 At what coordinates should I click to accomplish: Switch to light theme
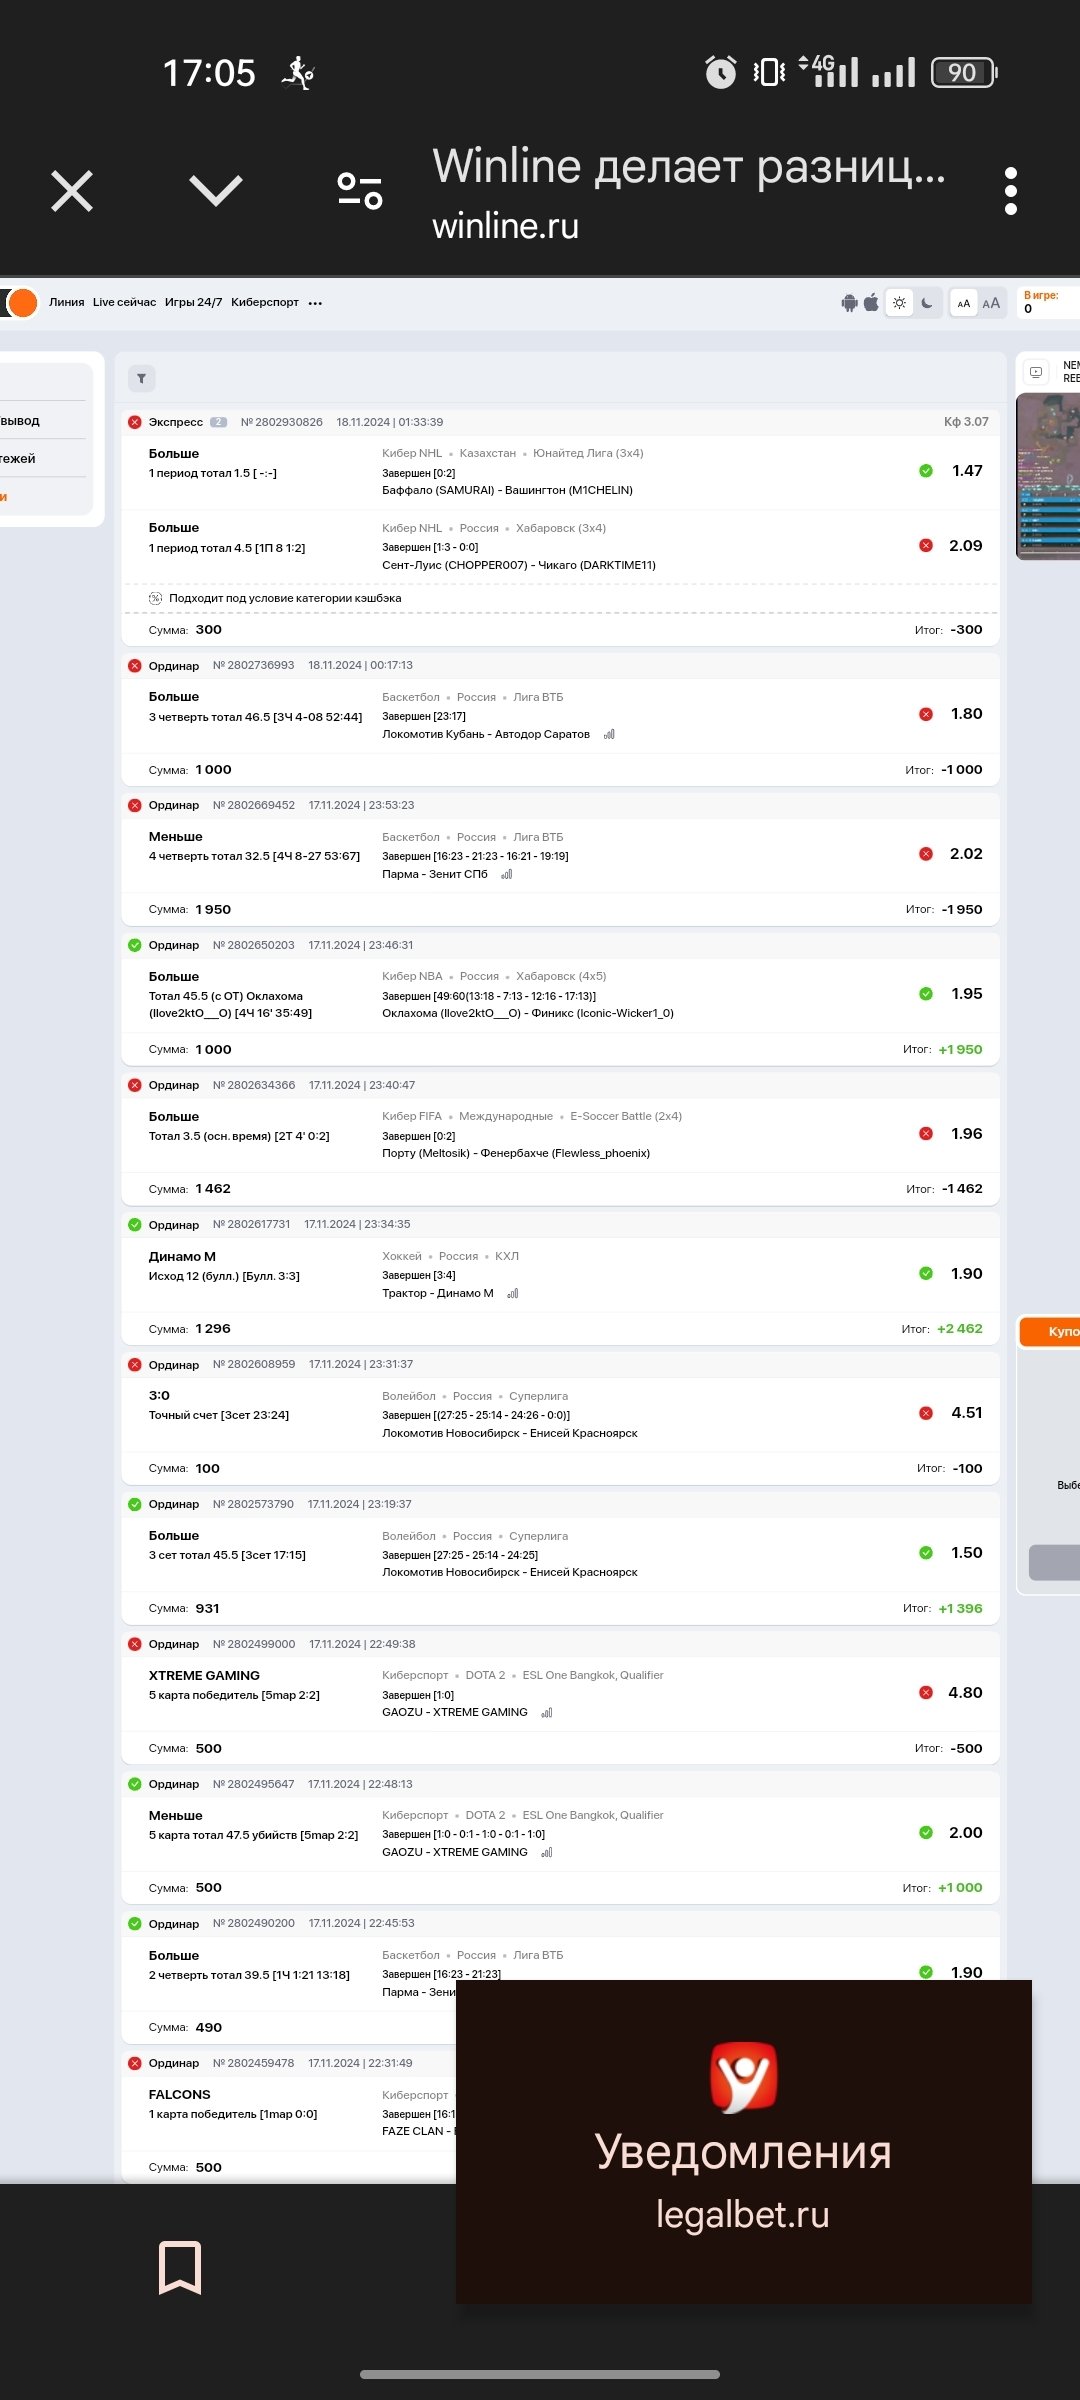[900, 303]
